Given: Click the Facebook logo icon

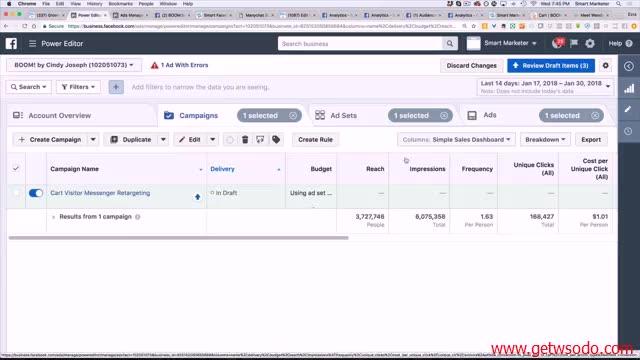Looking at the screenshot, I should [11, 43].
